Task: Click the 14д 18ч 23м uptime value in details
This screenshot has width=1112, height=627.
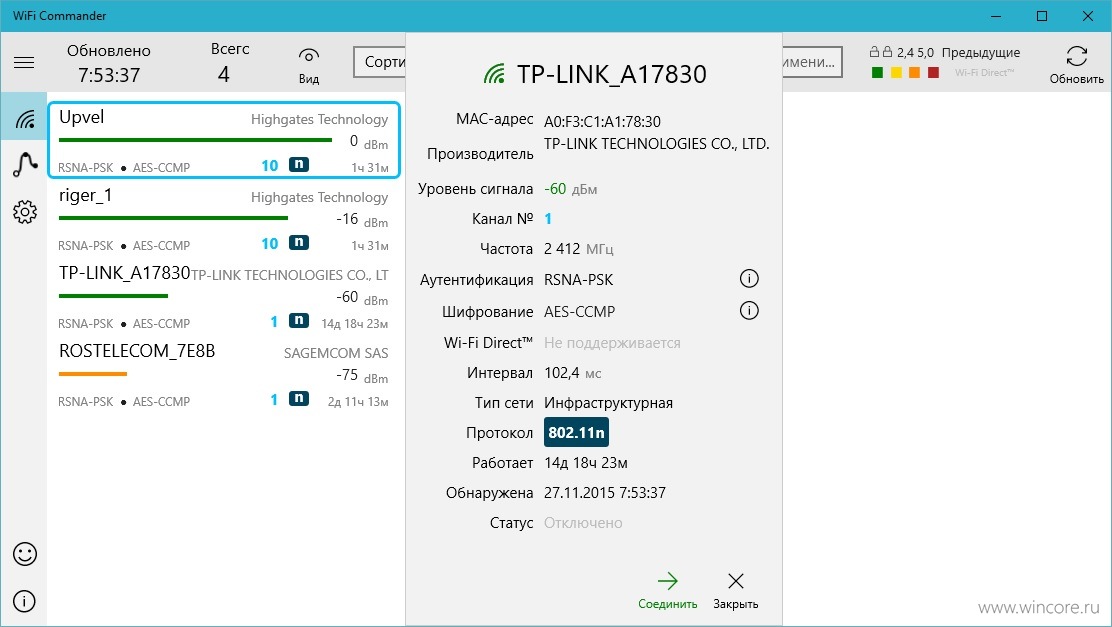Action: pos(586,463)
